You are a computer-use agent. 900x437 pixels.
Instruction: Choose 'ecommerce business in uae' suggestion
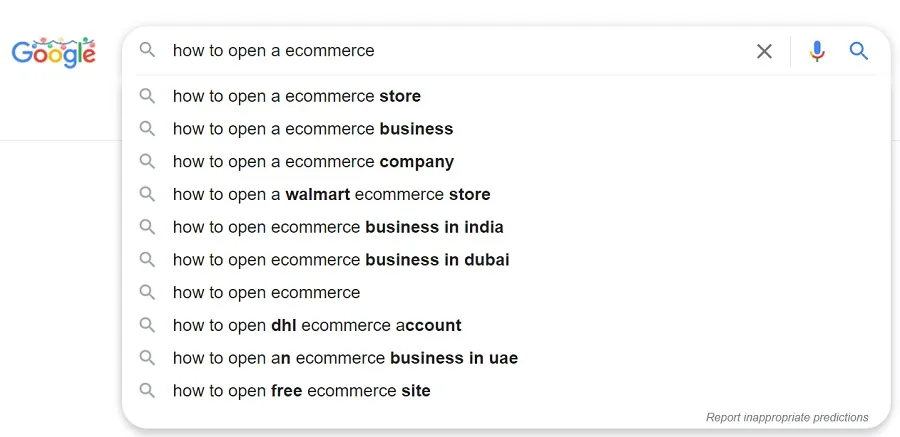coord(345,358)
